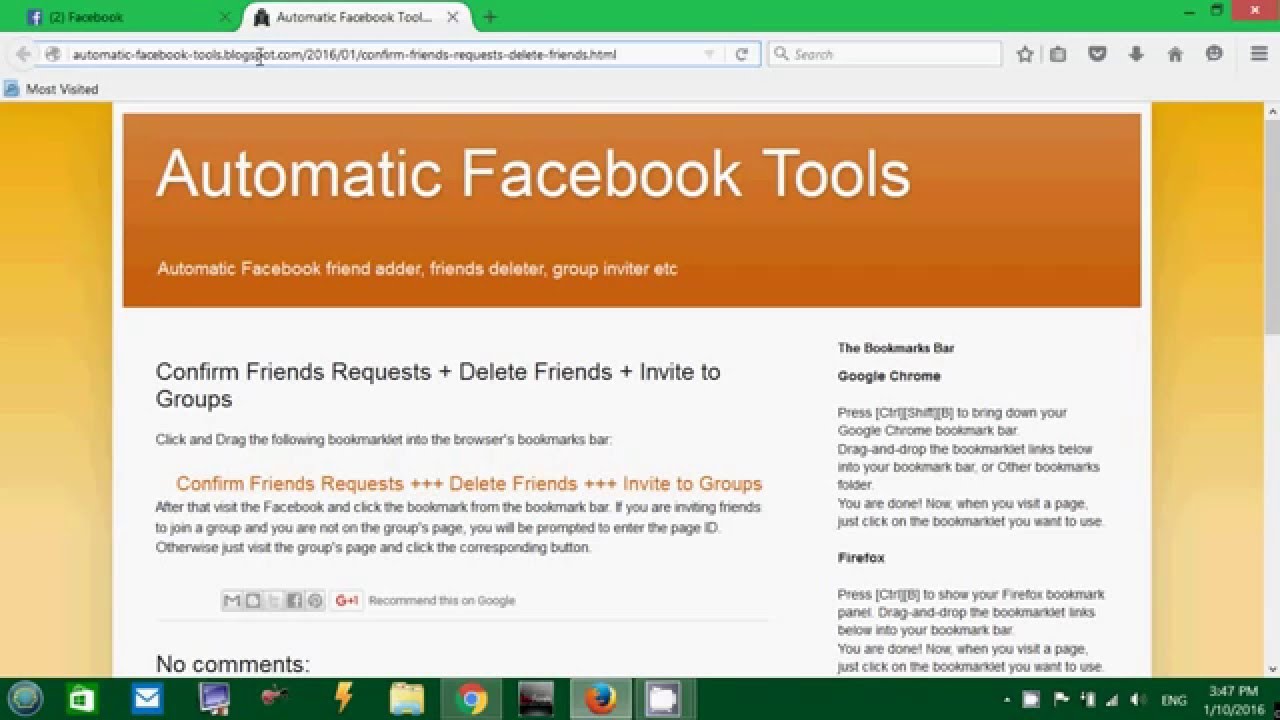Open volume control in system tray
1280x720 pixels.
coord(1137,700)
